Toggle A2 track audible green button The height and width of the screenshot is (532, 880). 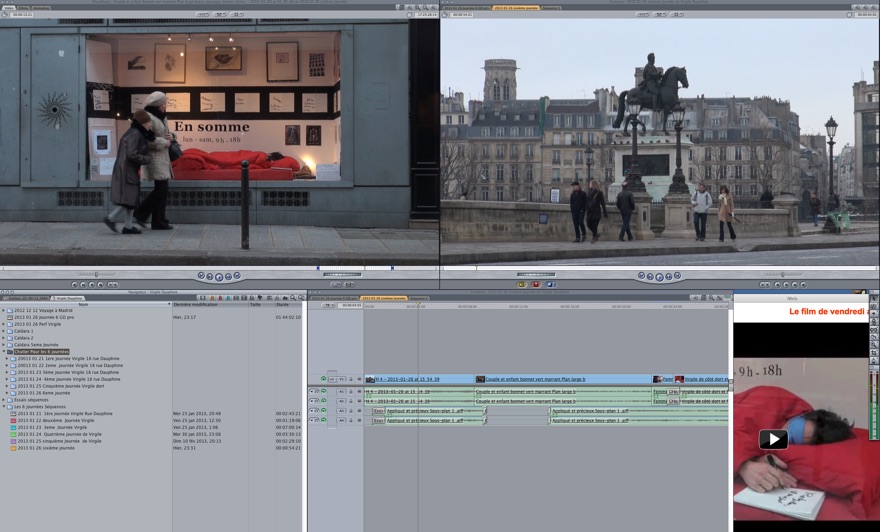click(323, 401)
